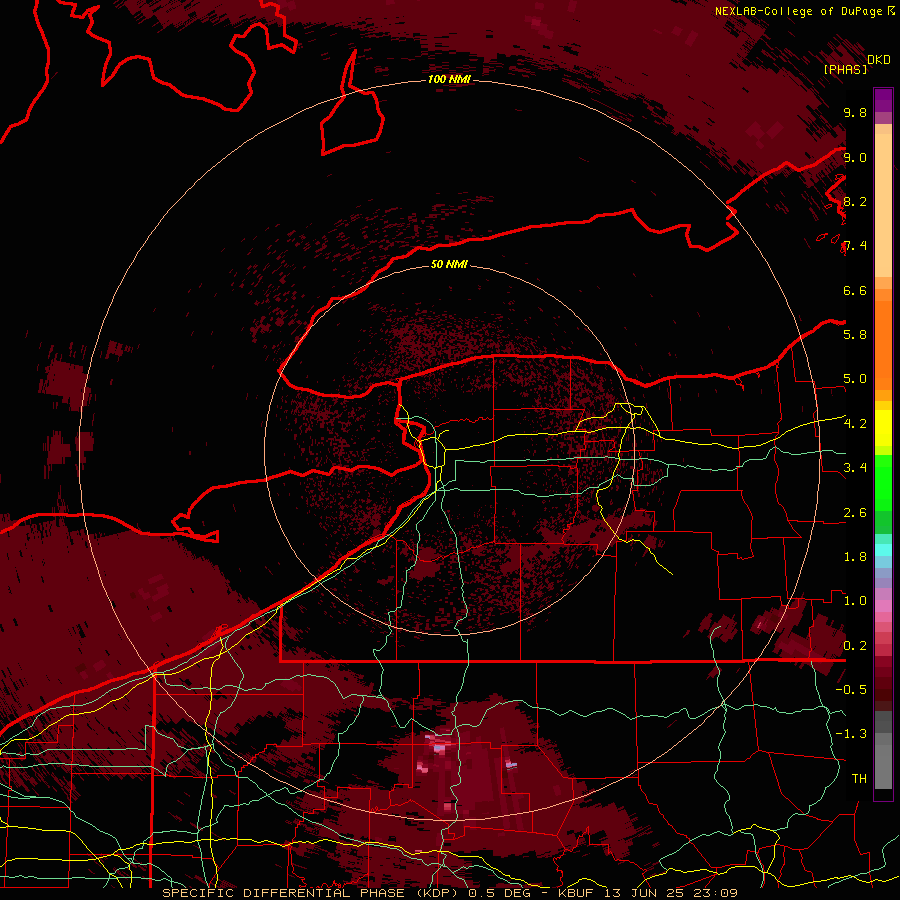900x900 pixels.
Task: Click the 6.6 legend value
Action: tap(855, 290)
